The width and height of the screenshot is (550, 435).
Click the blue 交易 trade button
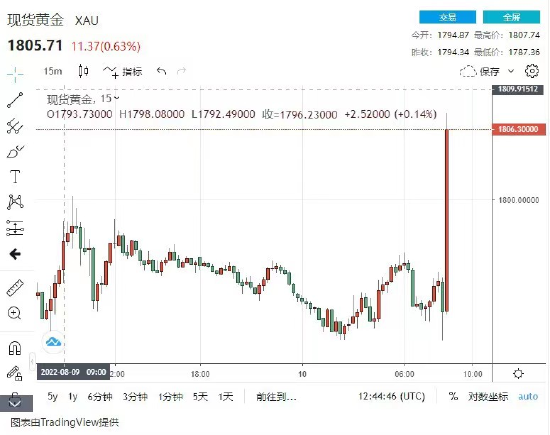448,17
